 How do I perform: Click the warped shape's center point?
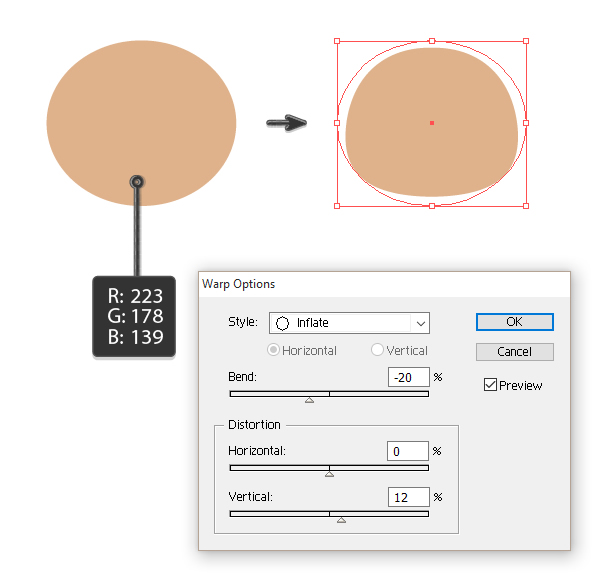click(432, 123)
